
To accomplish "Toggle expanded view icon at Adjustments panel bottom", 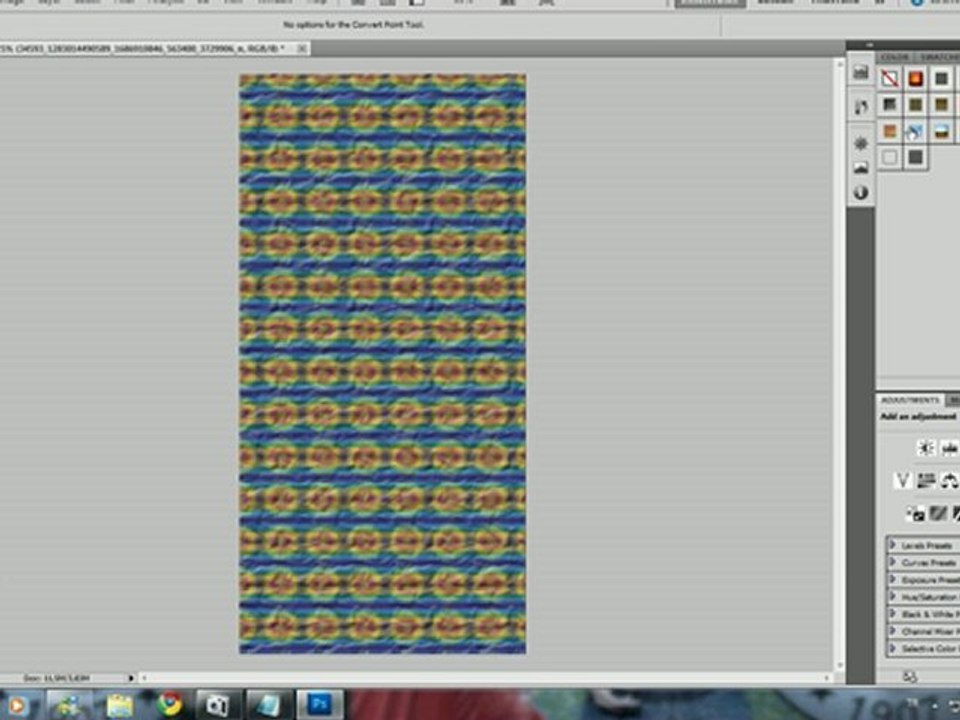I will (x=910, y=676).
